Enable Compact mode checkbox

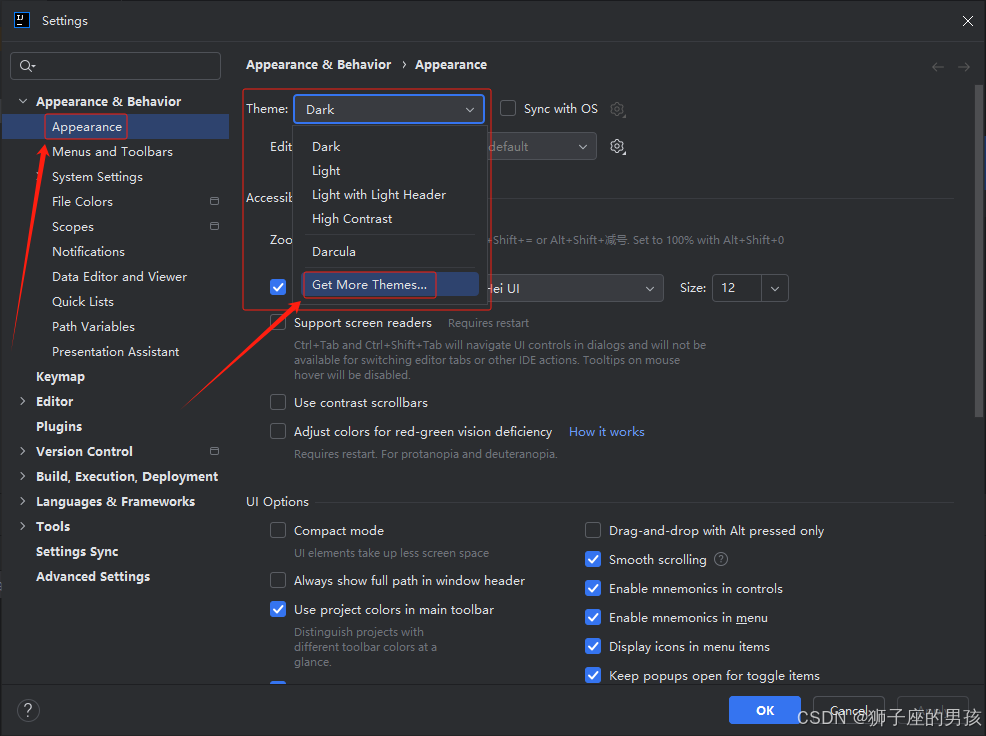[278, 530]
